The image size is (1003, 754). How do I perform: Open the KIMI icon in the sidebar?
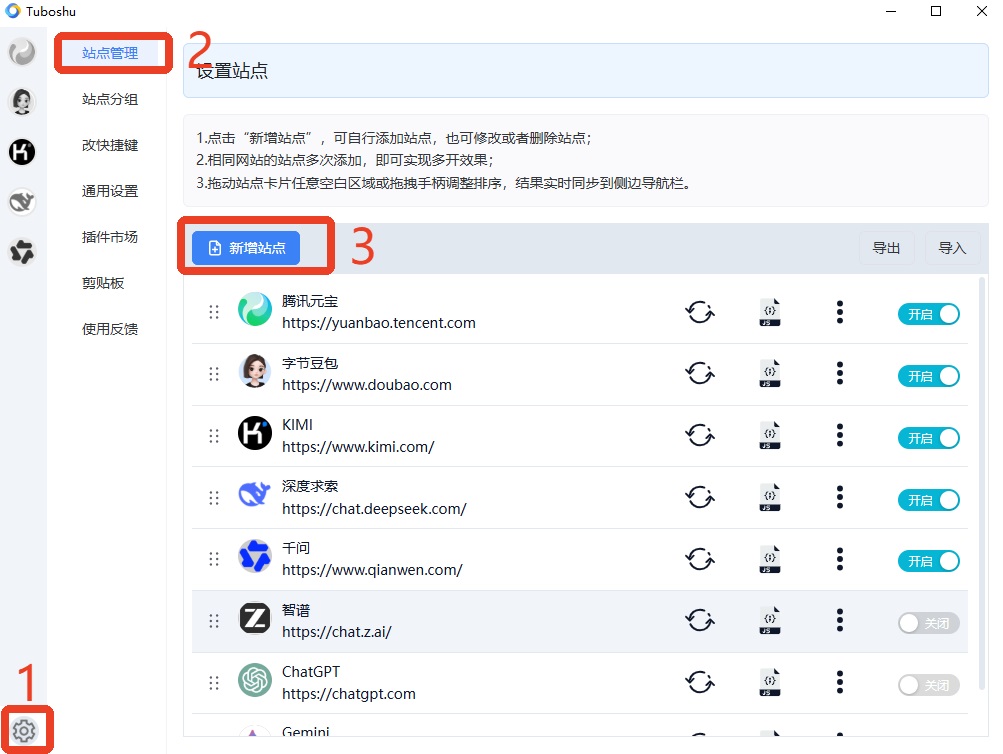pyautogui.click(x=22, y=152)
